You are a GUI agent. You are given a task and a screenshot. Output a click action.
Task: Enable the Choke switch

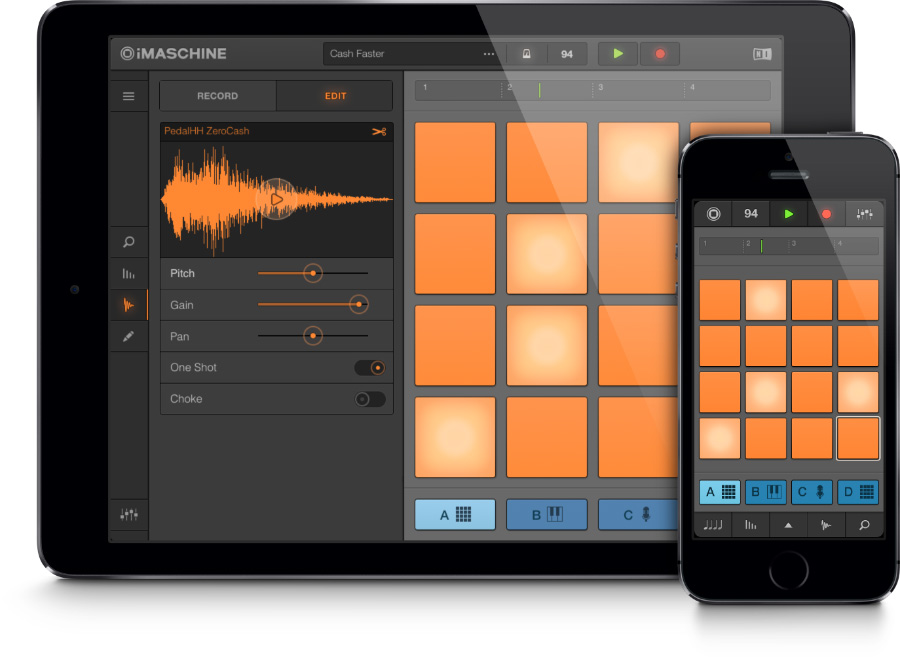point(370,399)
